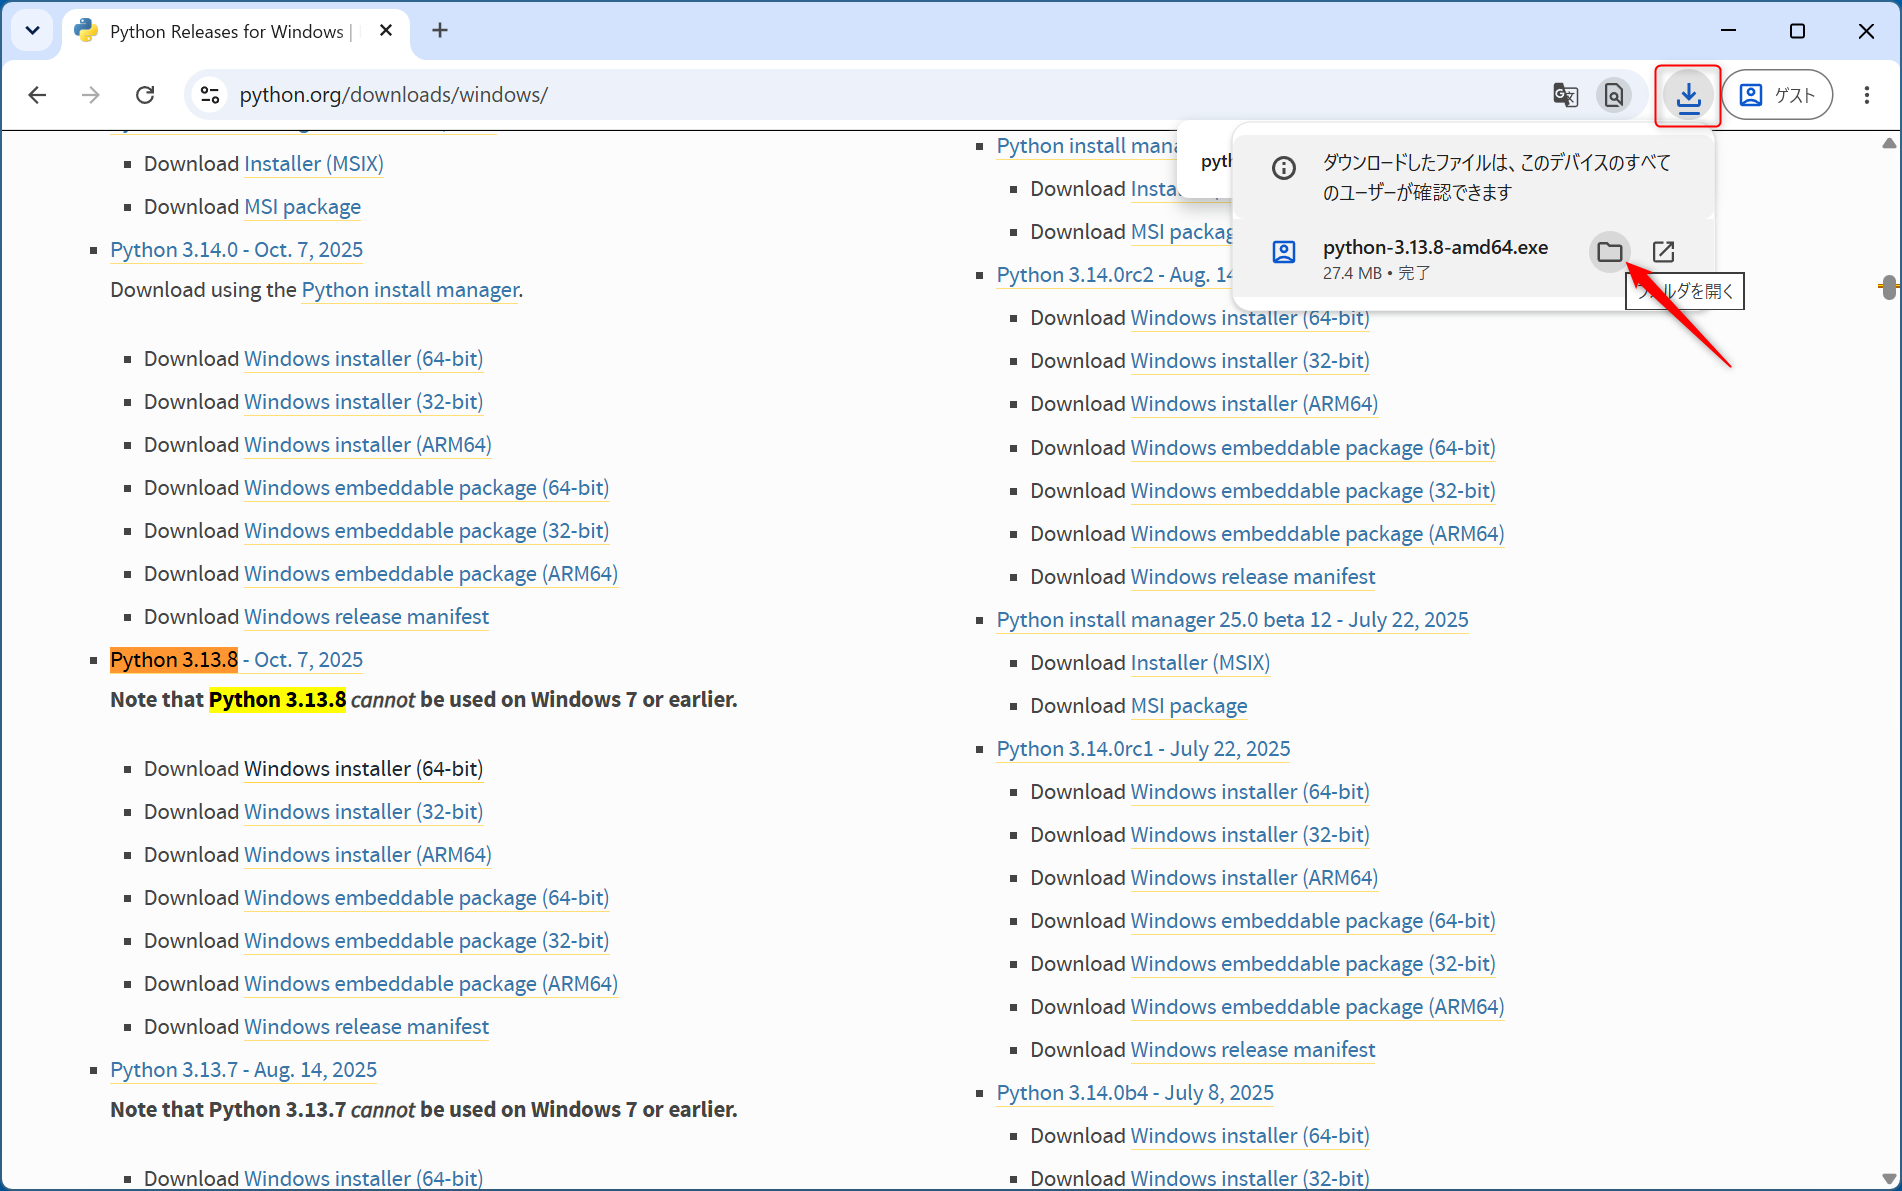Maximize the Chrome window
Image resolution: width=1902 pixels, height=1191 pixels.
pyautogui.click(x=1797, y=31)
